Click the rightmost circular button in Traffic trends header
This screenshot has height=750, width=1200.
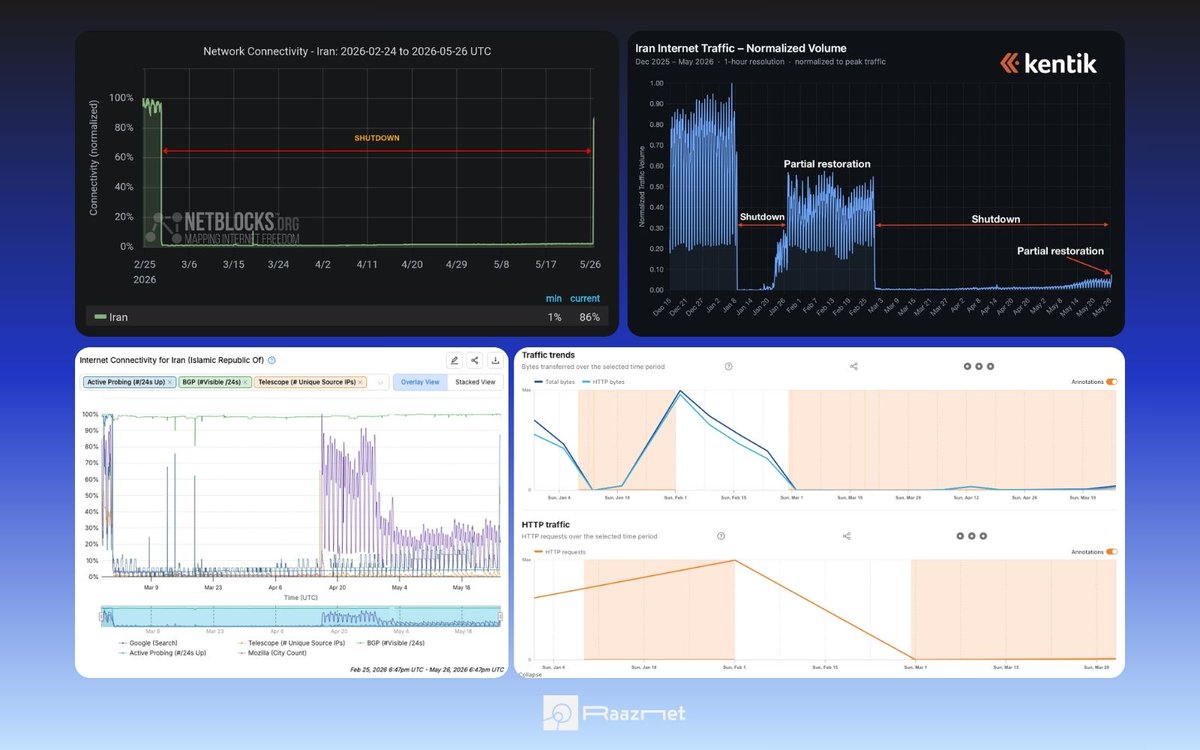click(991, 366)
